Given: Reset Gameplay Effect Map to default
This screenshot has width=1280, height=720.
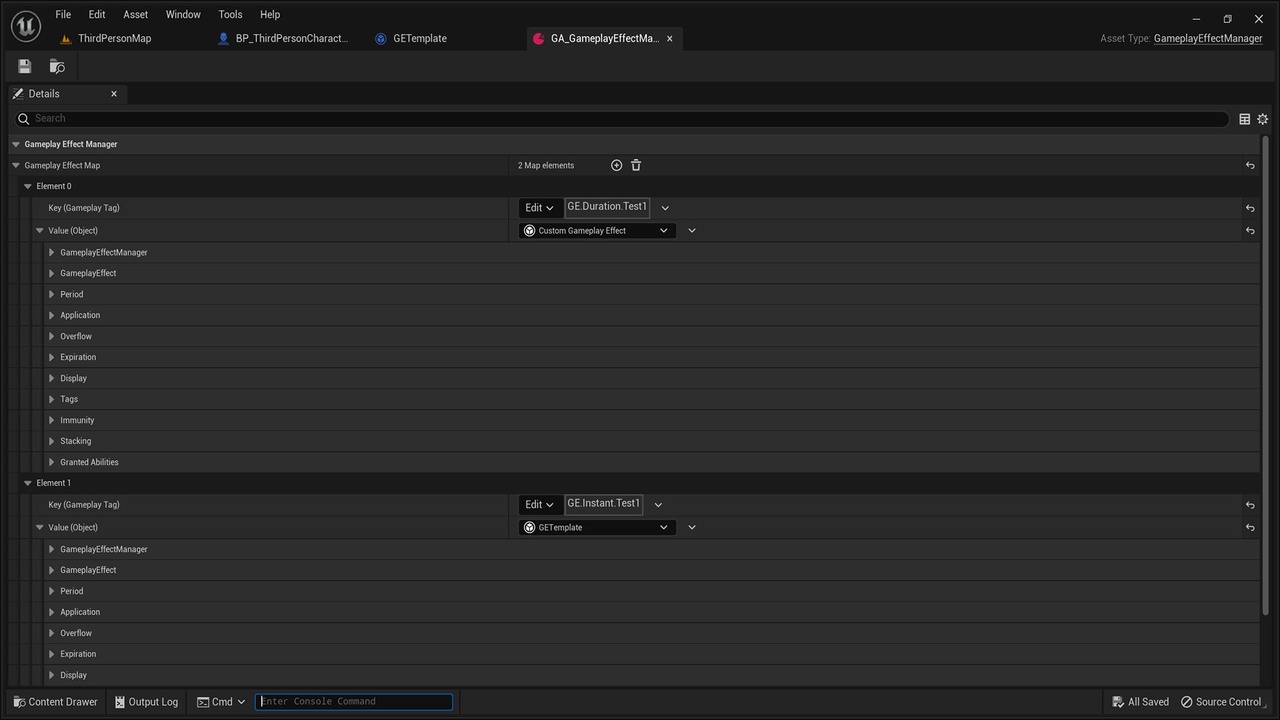Looking at the screenshot, I should point(1250,165).
